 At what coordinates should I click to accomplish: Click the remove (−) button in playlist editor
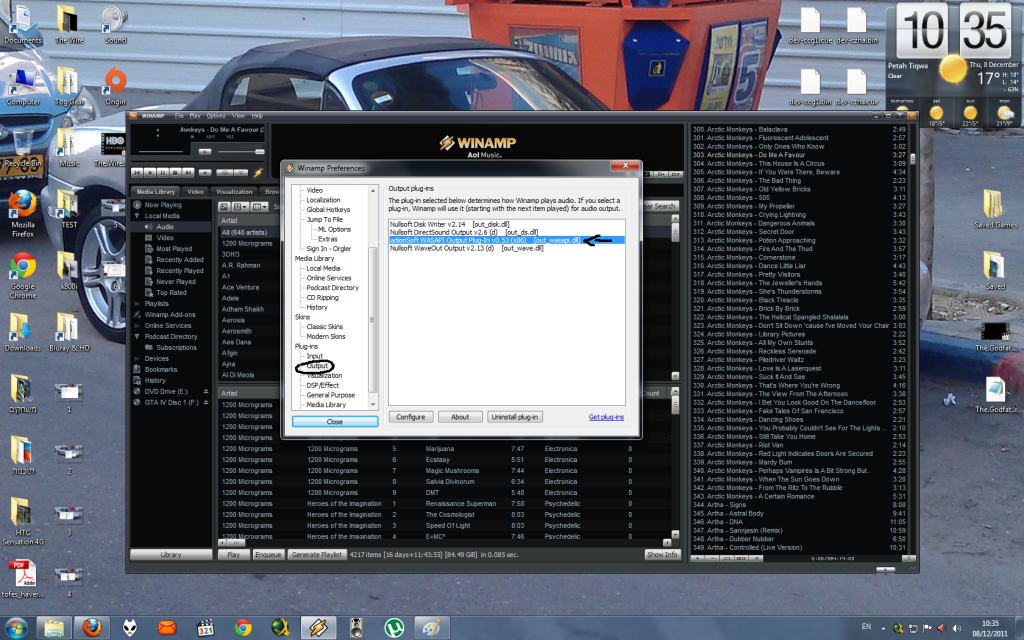[x=712, y=558]
